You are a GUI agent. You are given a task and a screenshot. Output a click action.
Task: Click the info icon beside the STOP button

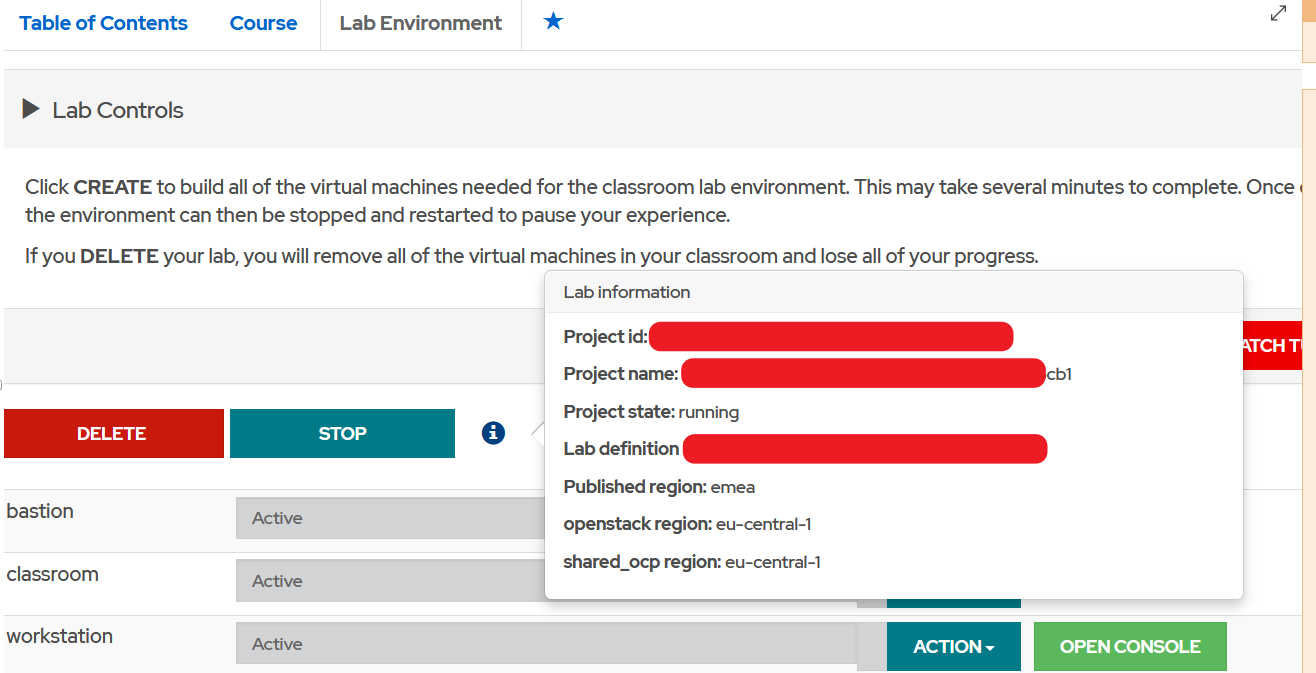[x=492, y=433]
